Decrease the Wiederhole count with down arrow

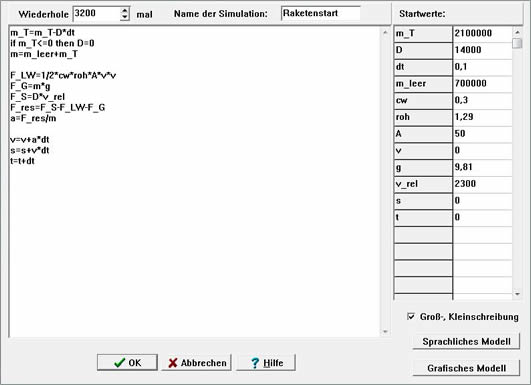(x=125, y=17)
